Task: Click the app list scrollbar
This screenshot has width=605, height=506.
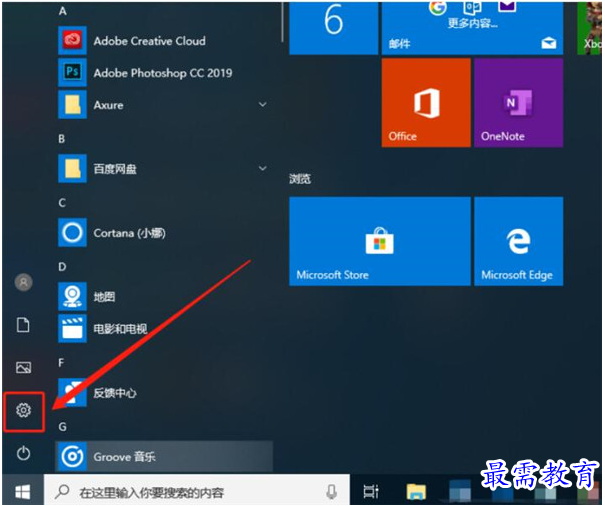Action: pyautogui.click(x=283, y=22)
